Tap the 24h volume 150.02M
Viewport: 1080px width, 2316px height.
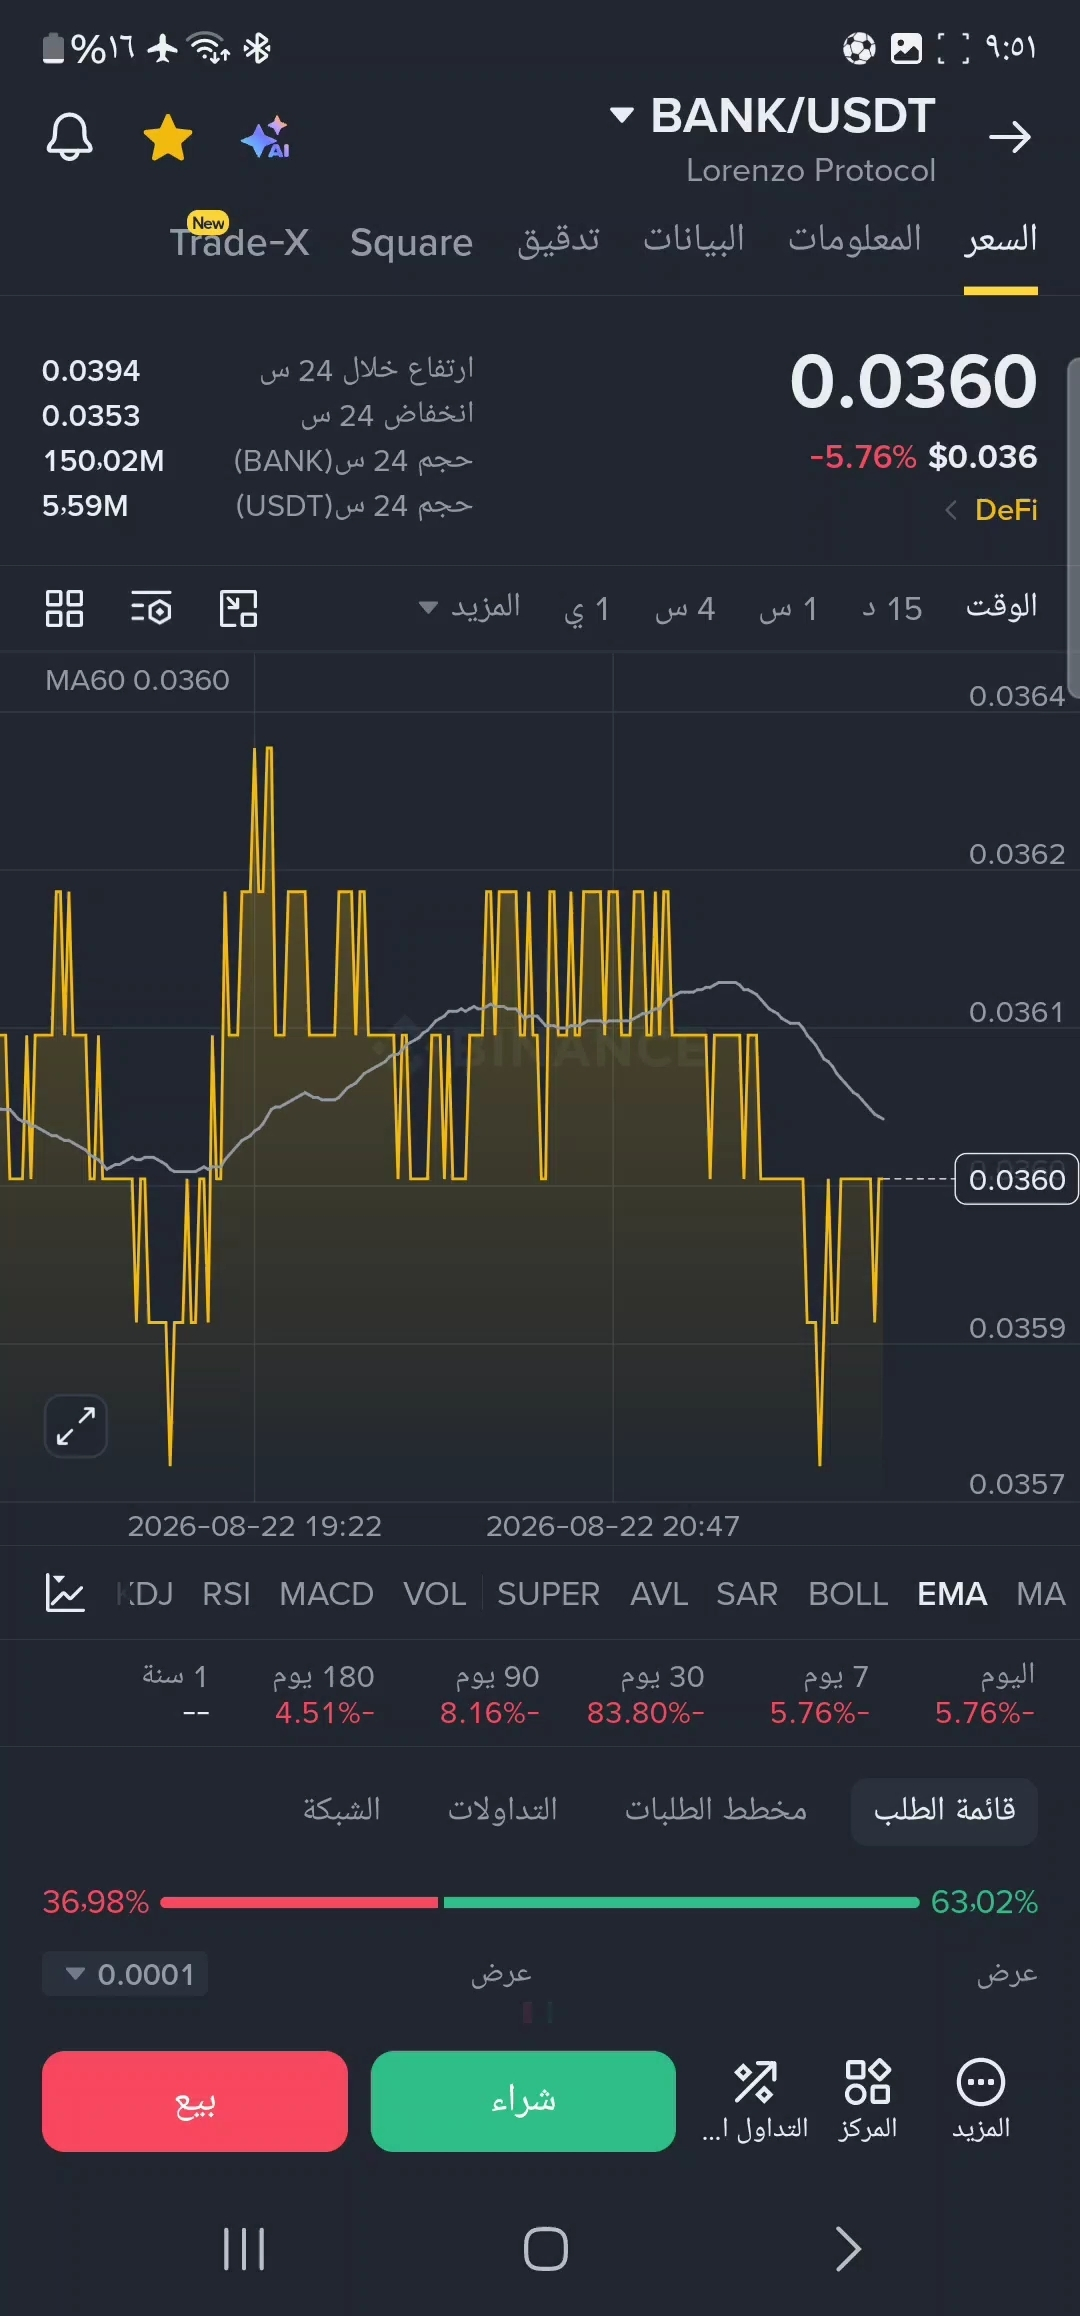[103, 461]
